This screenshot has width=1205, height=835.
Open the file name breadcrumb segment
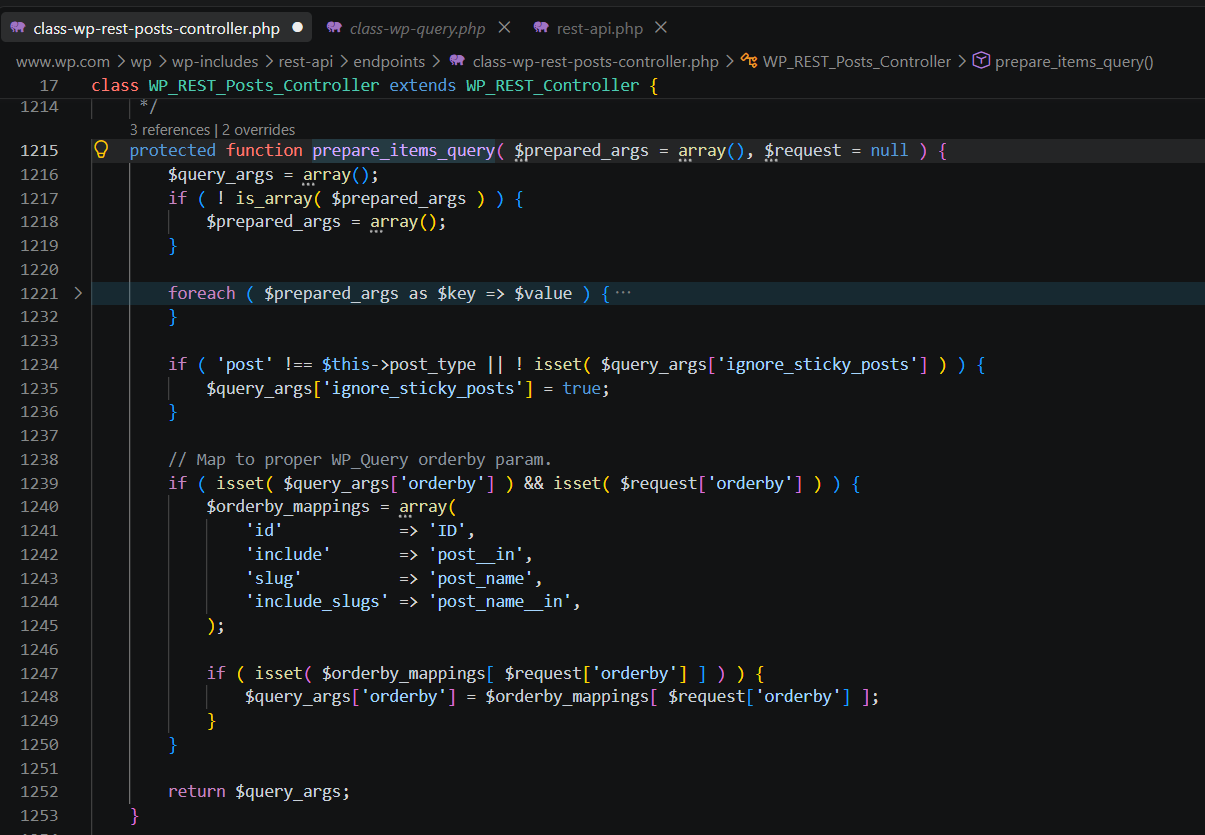coord(596,61)
